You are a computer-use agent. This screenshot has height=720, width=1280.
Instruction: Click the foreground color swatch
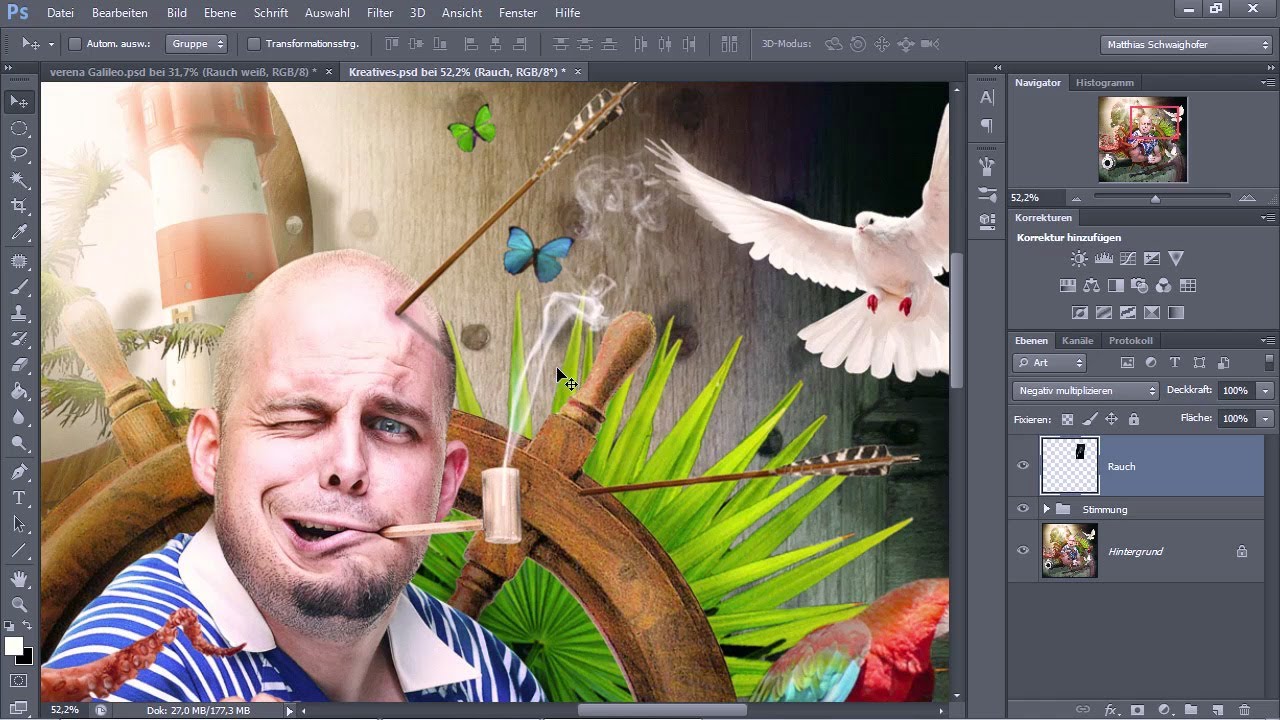[x=14, y=647]
